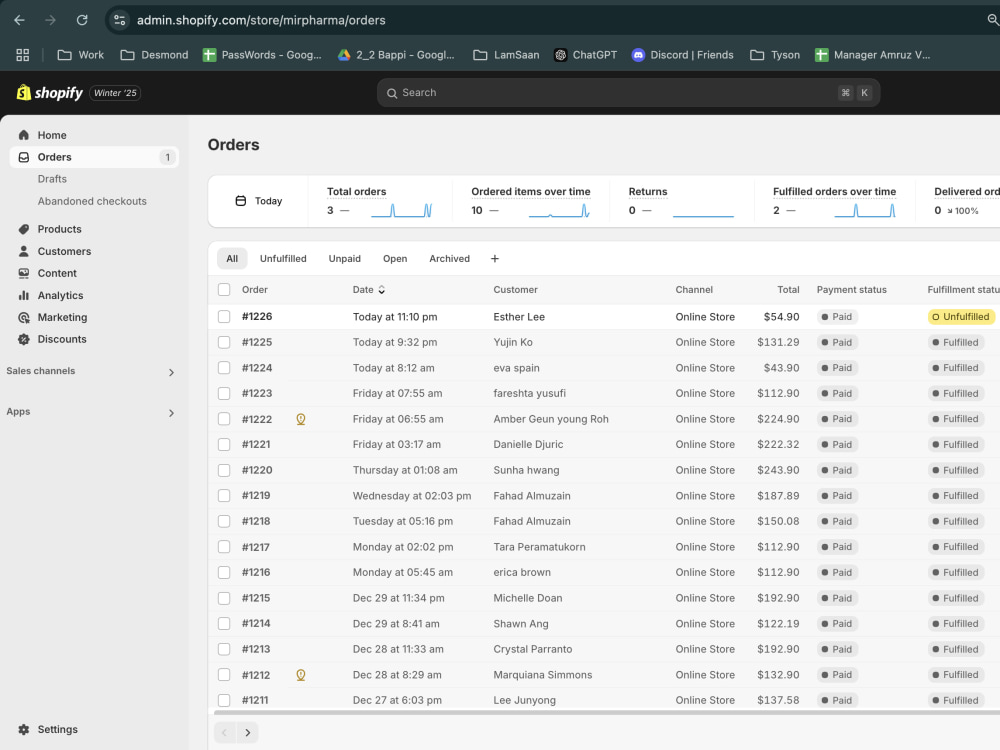This screenshot has height=750, width=1000.
Task: Click the Winter '25 edition badge
Action: click(115, 93)
